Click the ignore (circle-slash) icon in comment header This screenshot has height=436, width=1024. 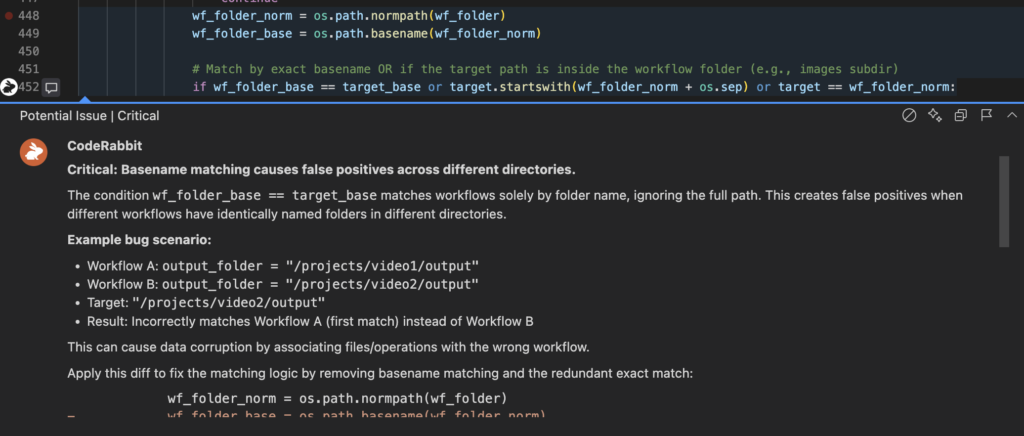coord(909,116)
